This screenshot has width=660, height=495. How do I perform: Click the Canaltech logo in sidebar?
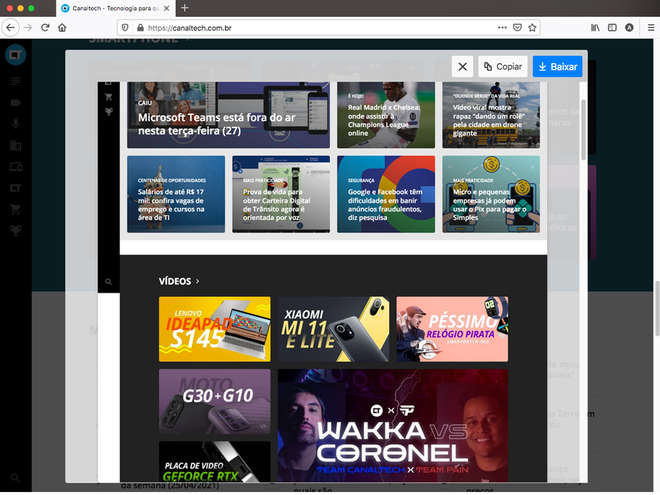(16, 55)
